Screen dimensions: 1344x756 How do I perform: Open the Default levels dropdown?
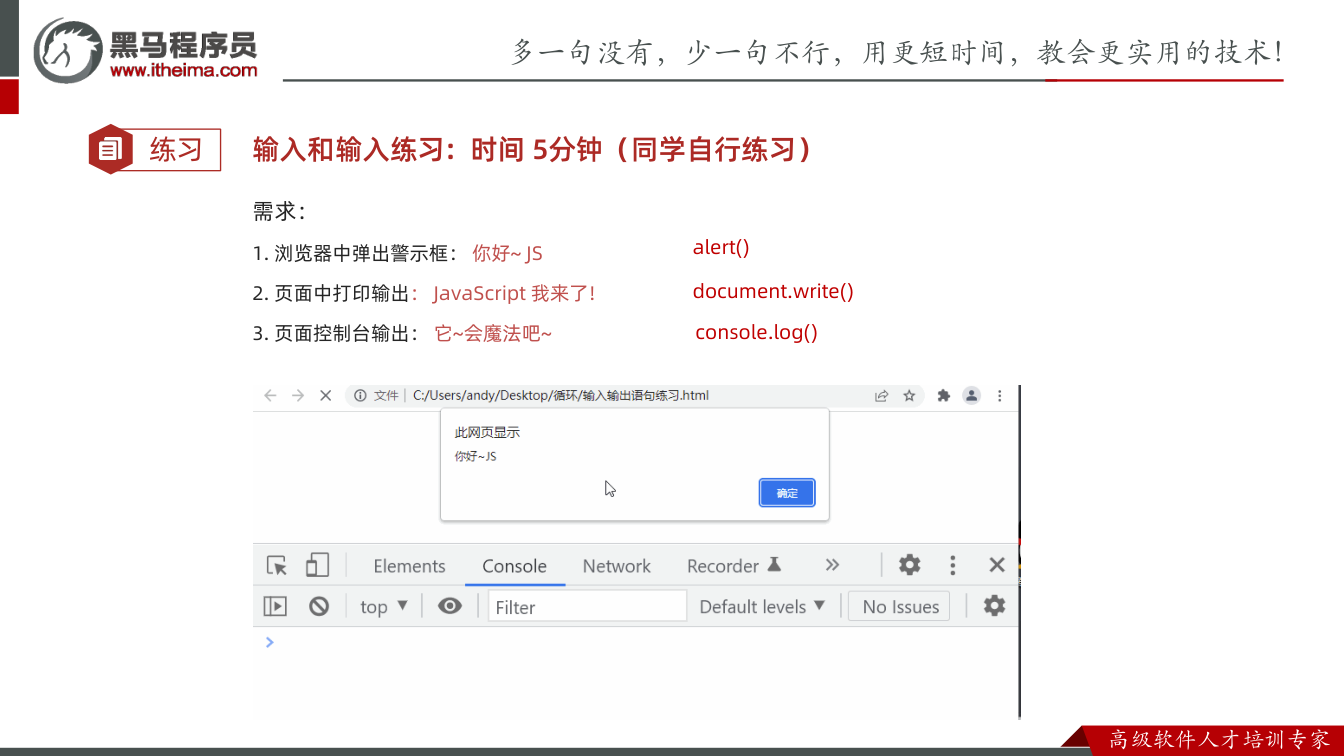tap(762, 606)
